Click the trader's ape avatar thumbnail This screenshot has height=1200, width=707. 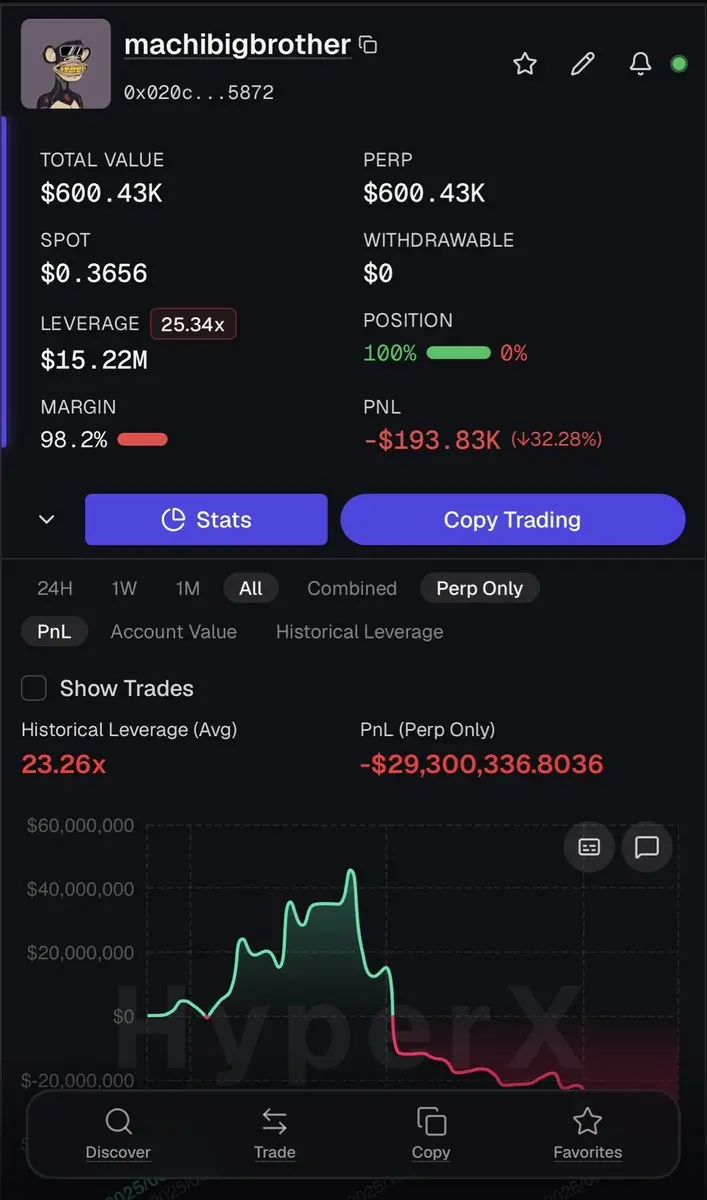tap(66, 64)
